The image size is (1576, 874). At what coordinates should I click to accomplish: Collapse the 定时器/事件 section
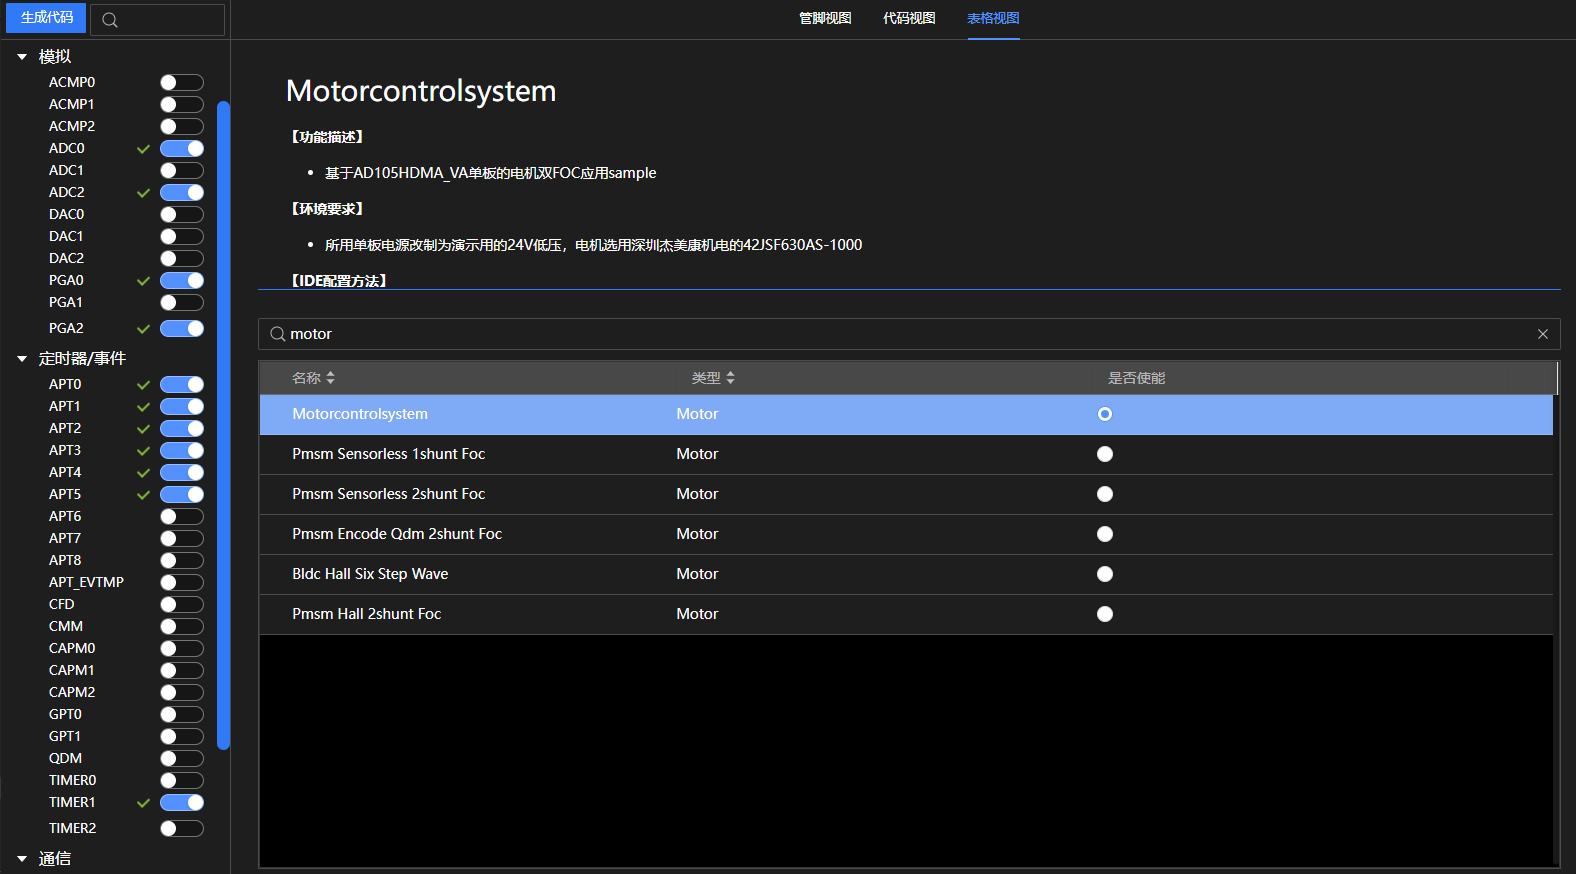(22, 359)
